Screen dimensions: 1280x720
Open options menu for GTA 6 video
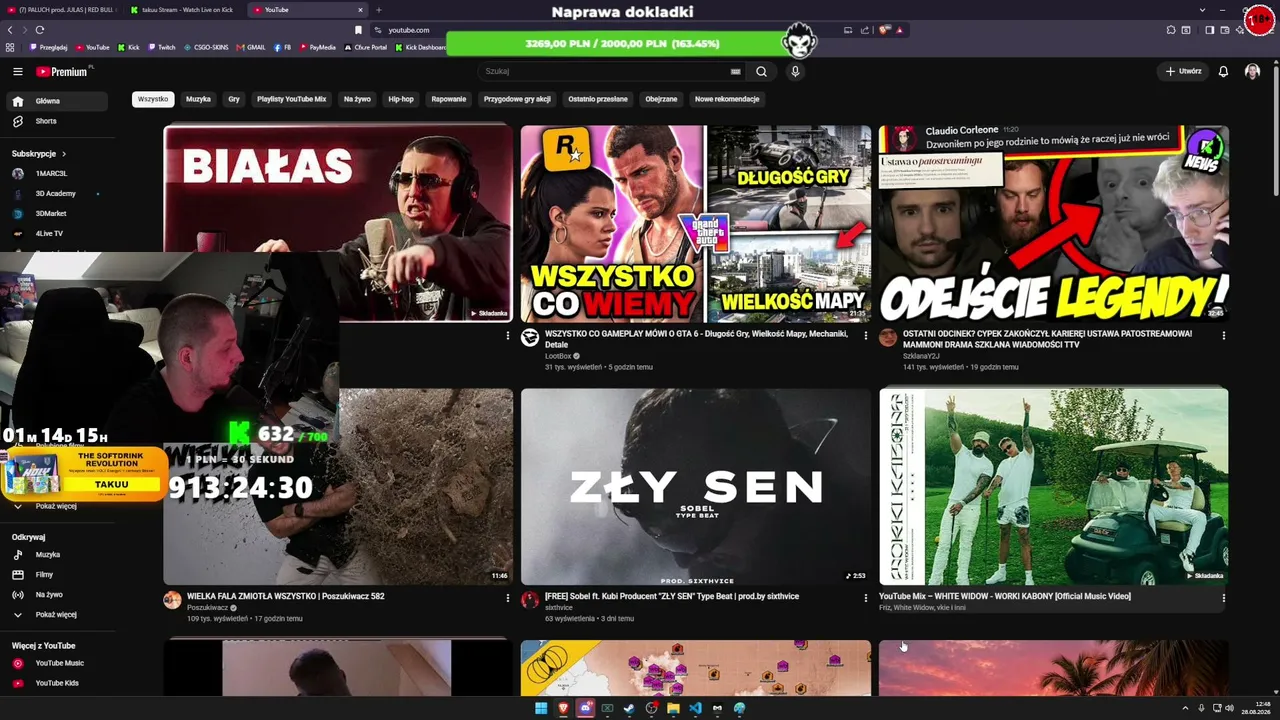coord(866,335)
